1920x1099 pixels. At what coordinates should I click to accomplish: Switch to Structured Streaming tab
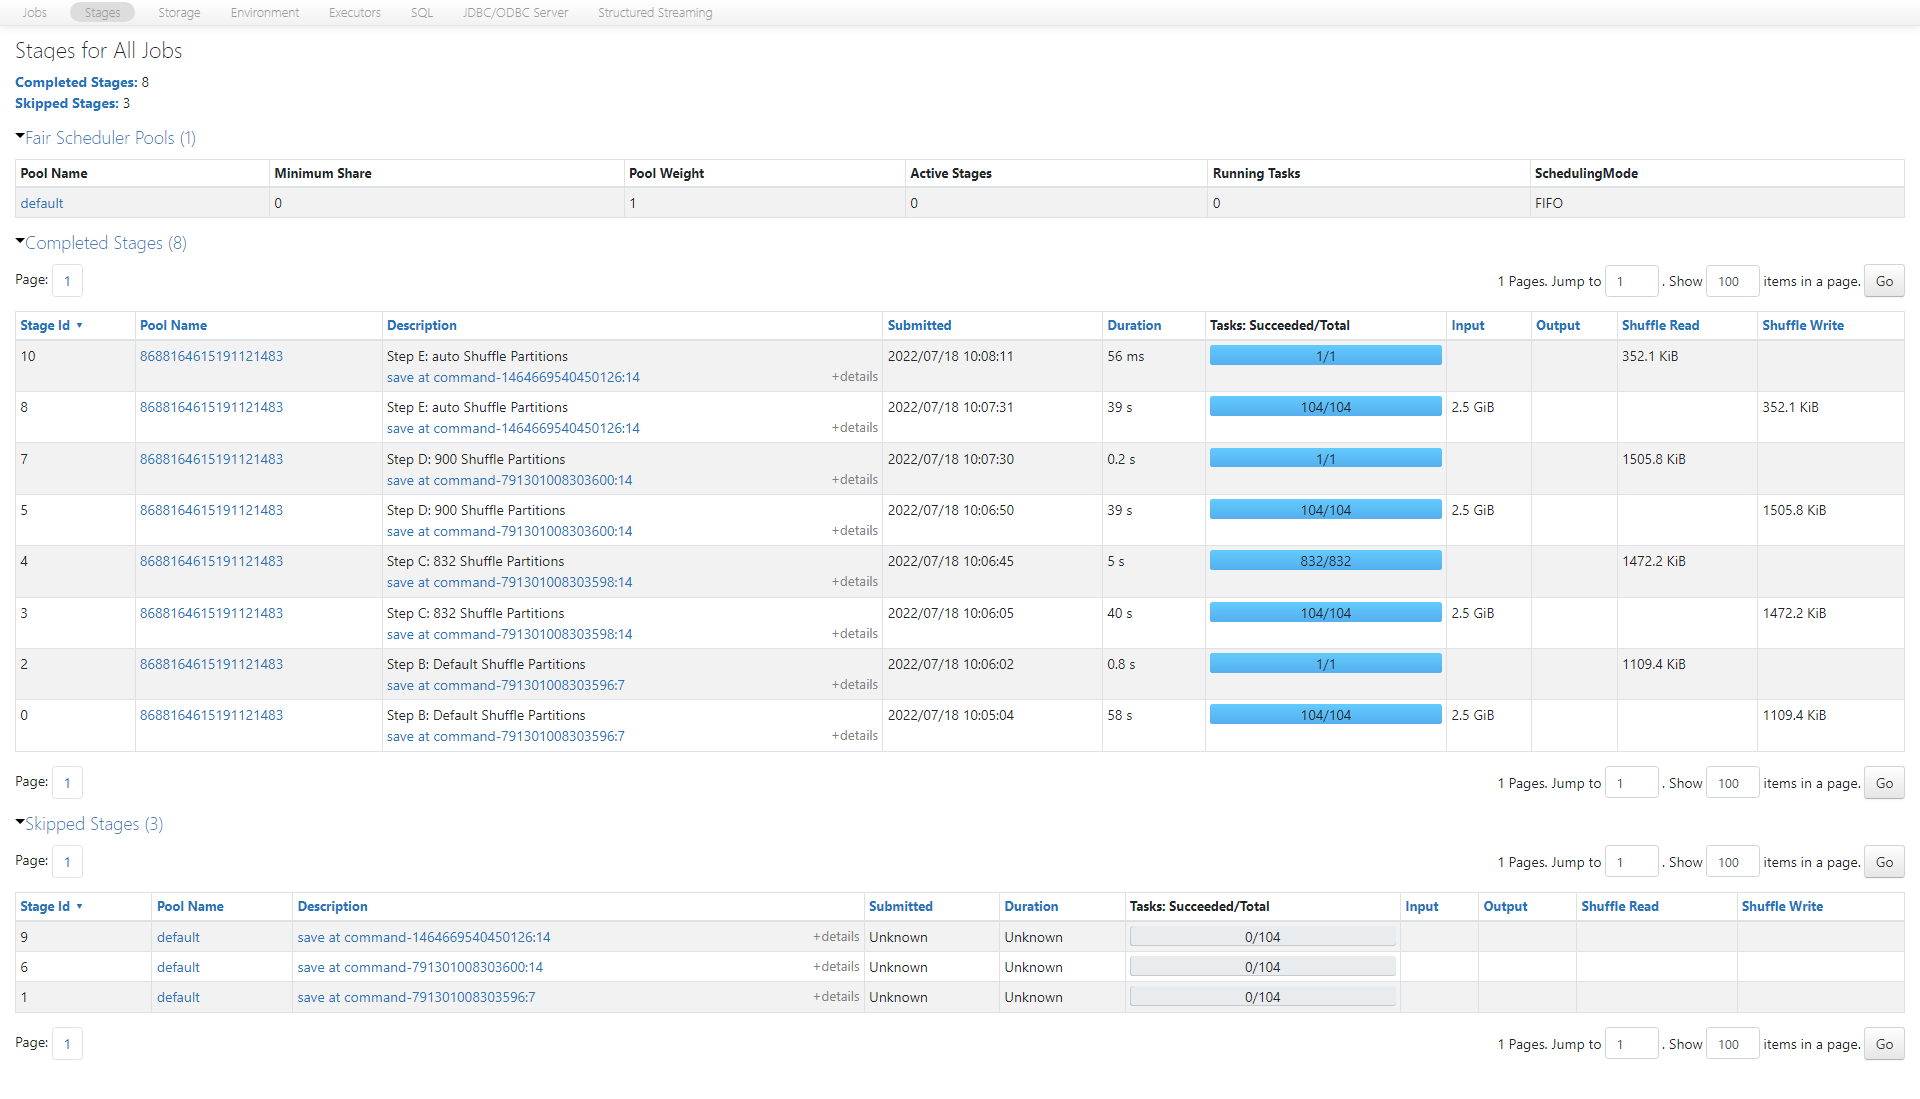(x=655, y=13)
